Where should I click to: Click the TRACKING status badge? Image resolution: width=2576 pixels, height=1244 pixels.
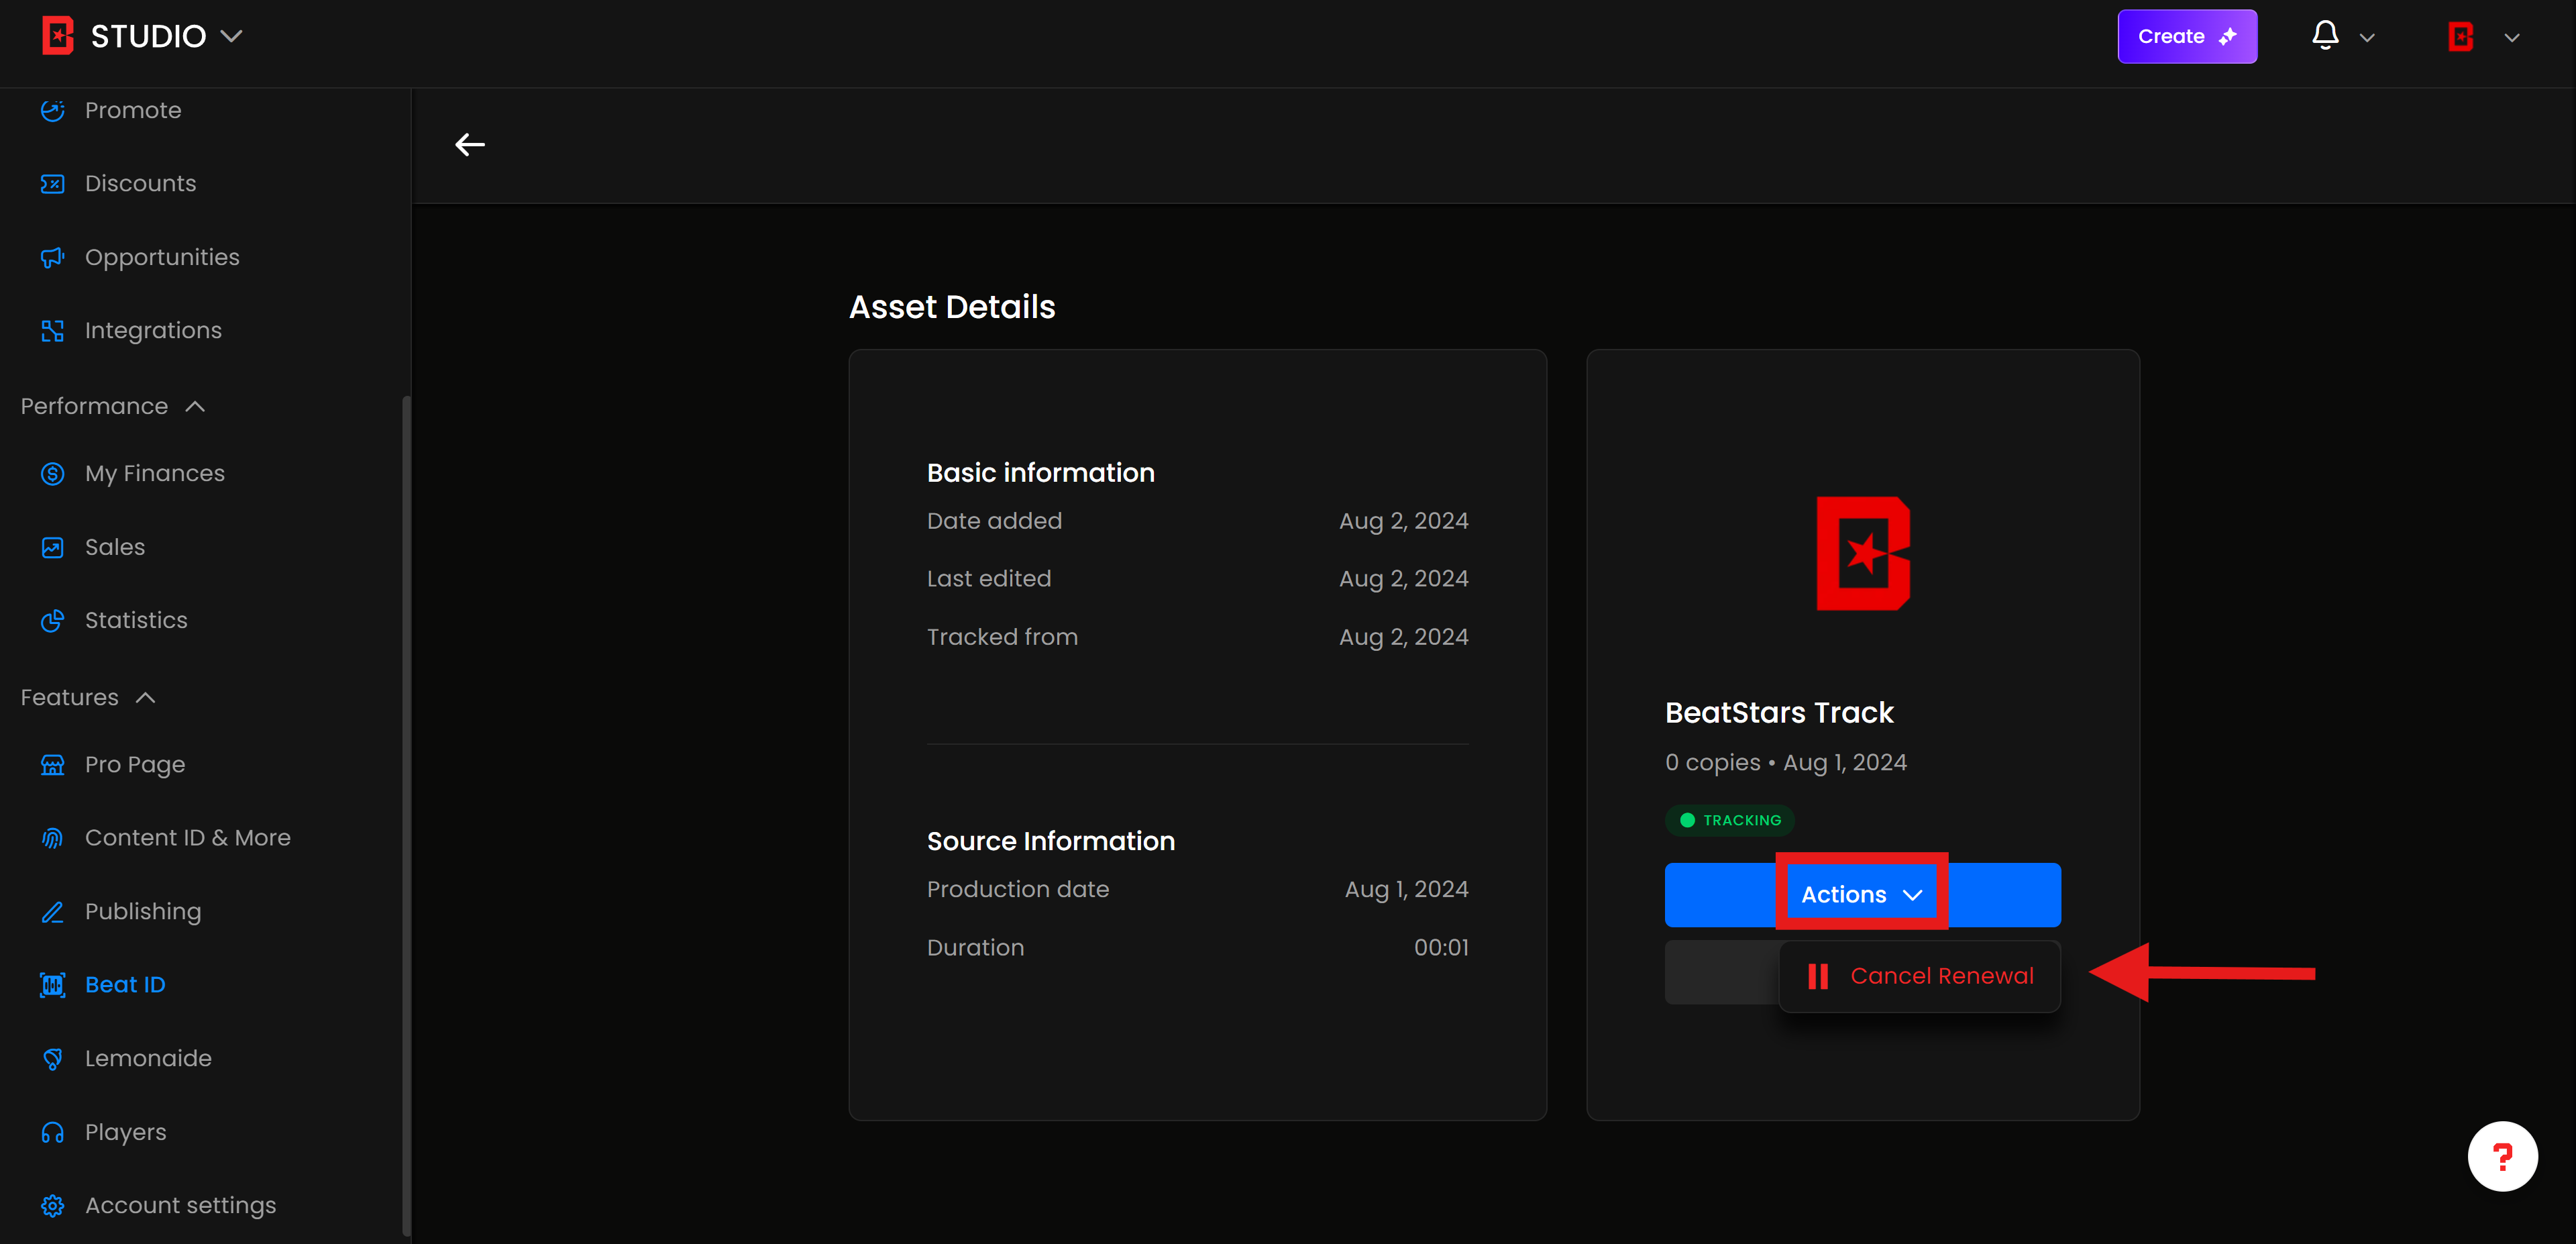coord(1730,821)
